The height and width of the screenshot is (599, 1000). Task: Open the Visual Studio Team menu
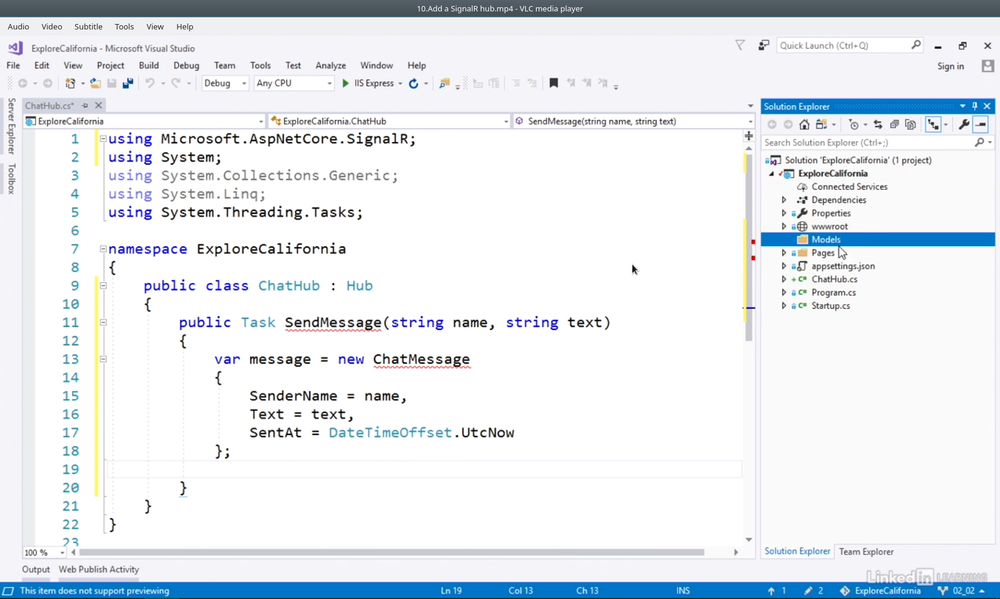[224, 66]
